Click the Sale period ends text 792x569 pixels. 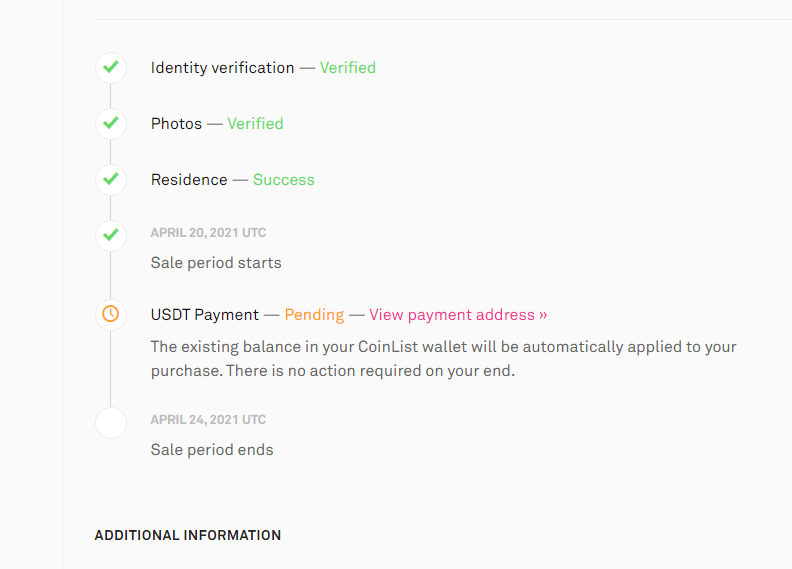[x=212, y=450]
